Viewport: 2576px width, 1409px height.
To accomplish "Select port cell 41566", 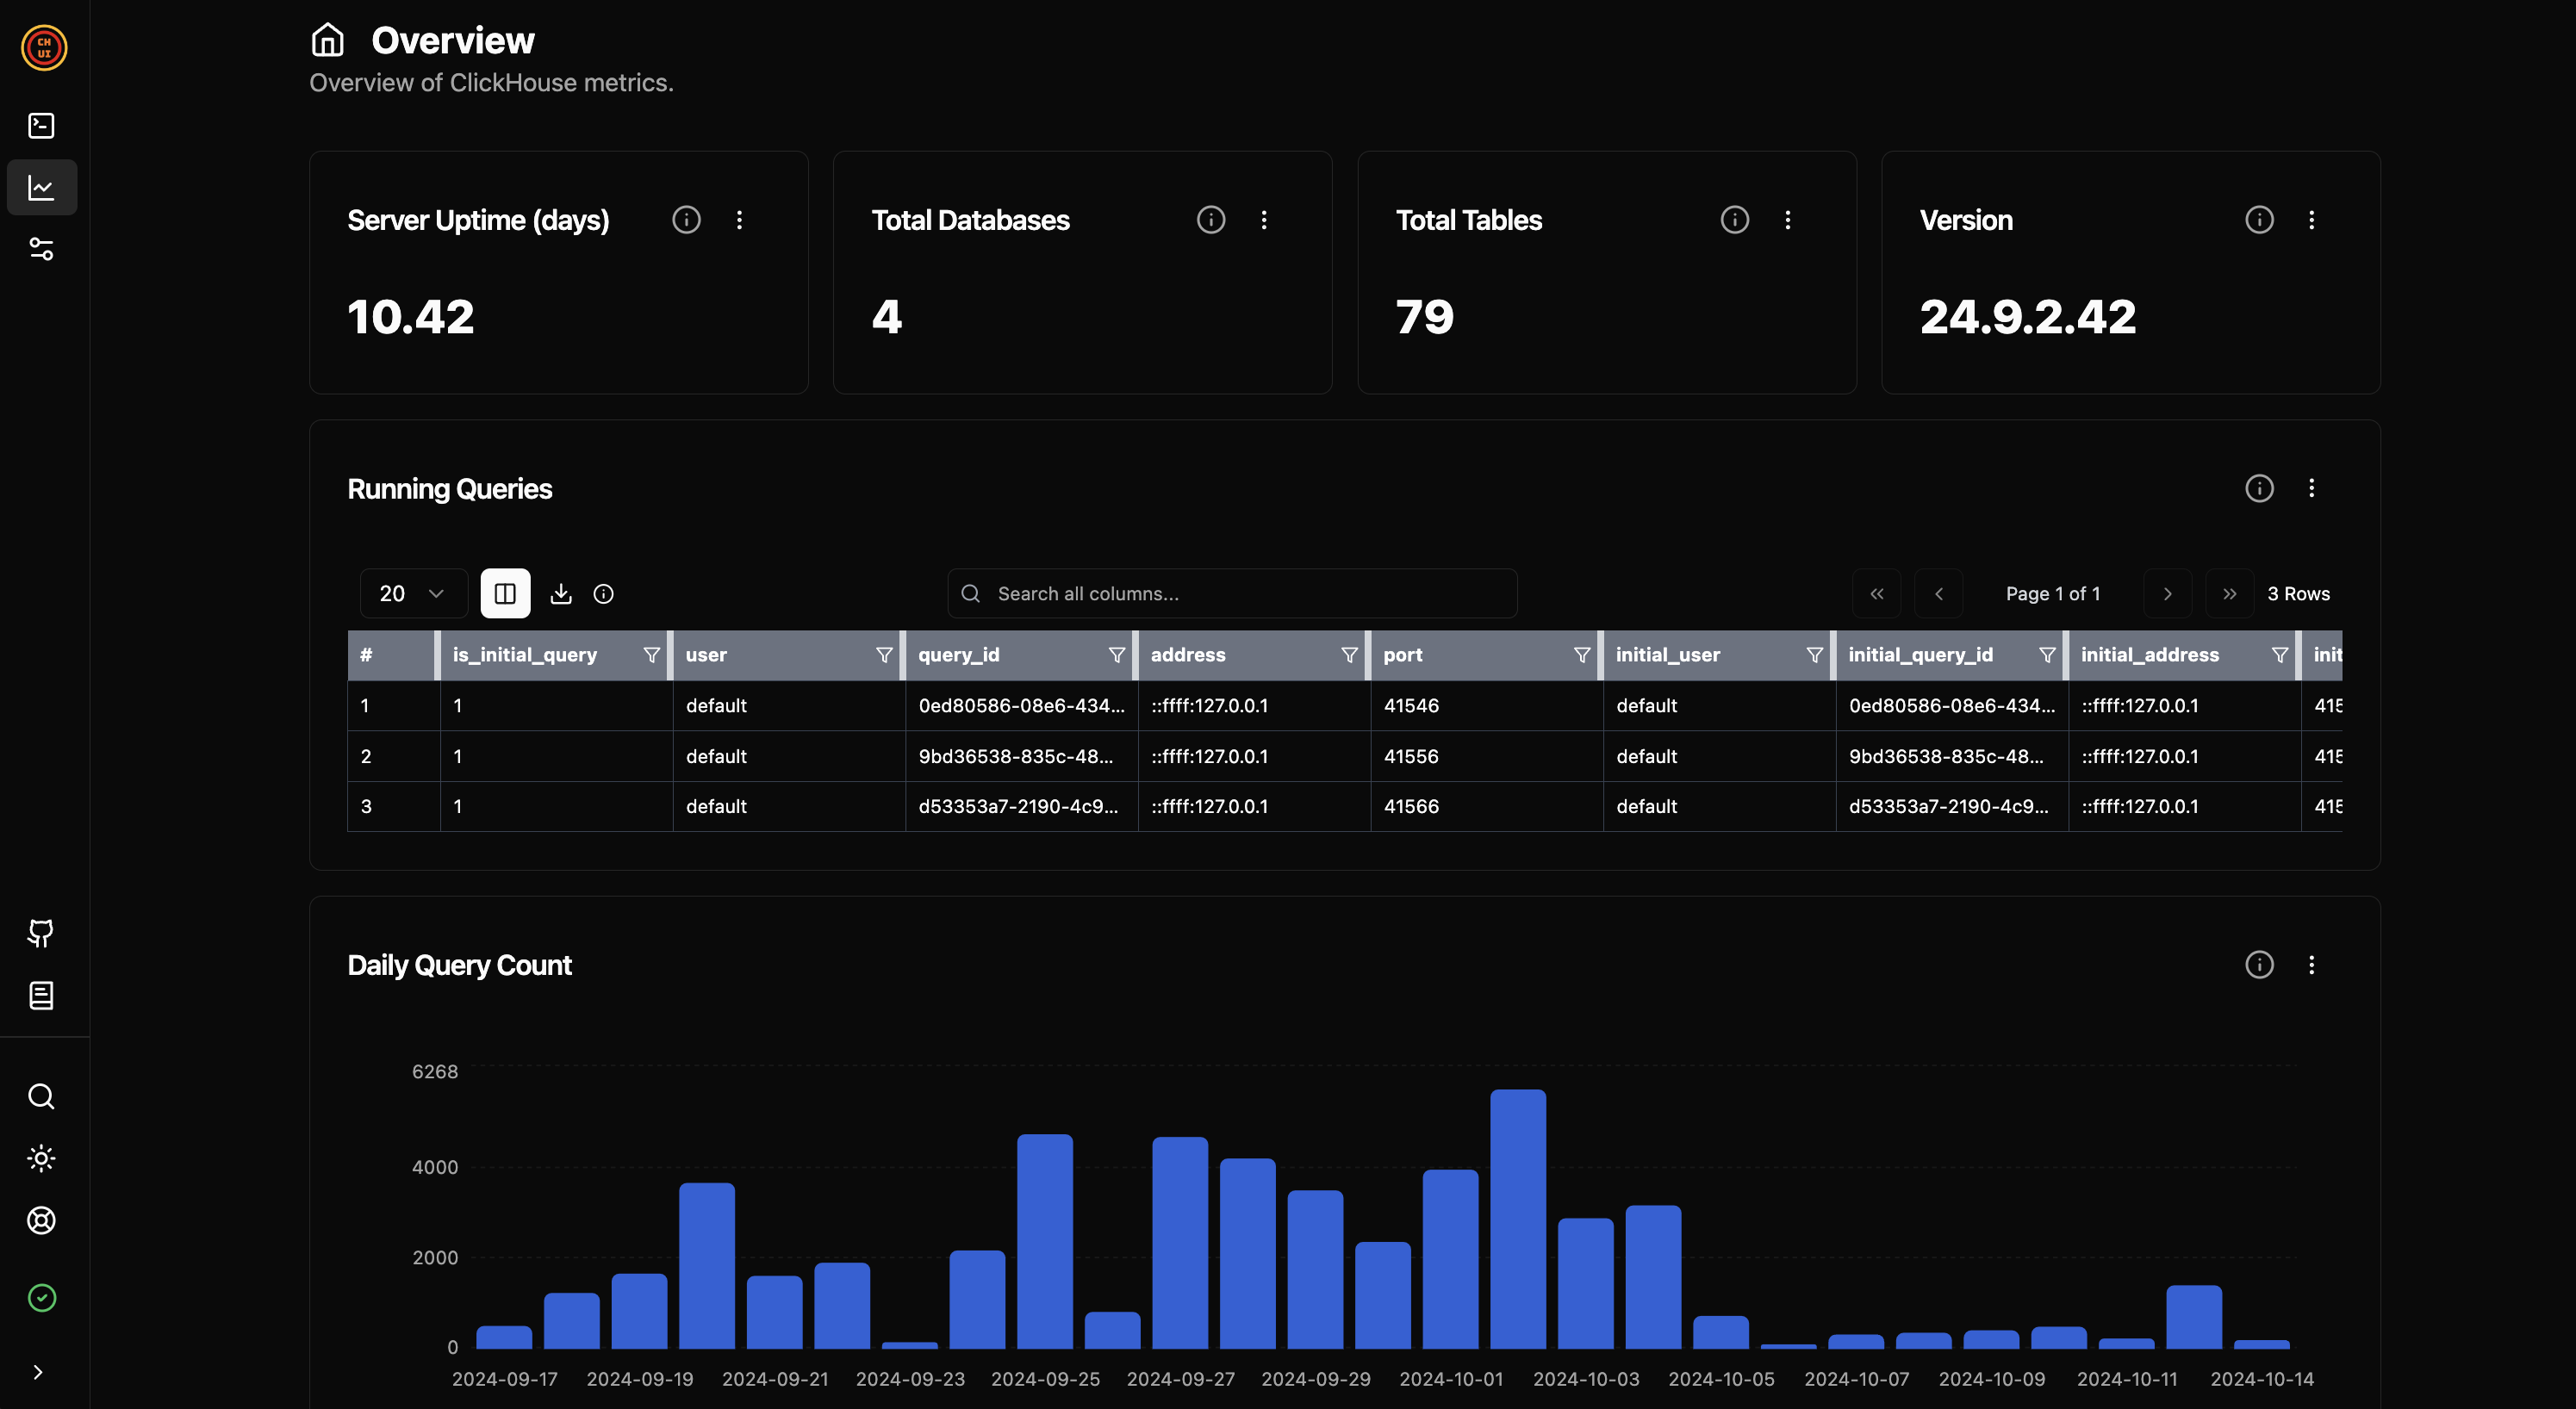I will pos(1487,806).
